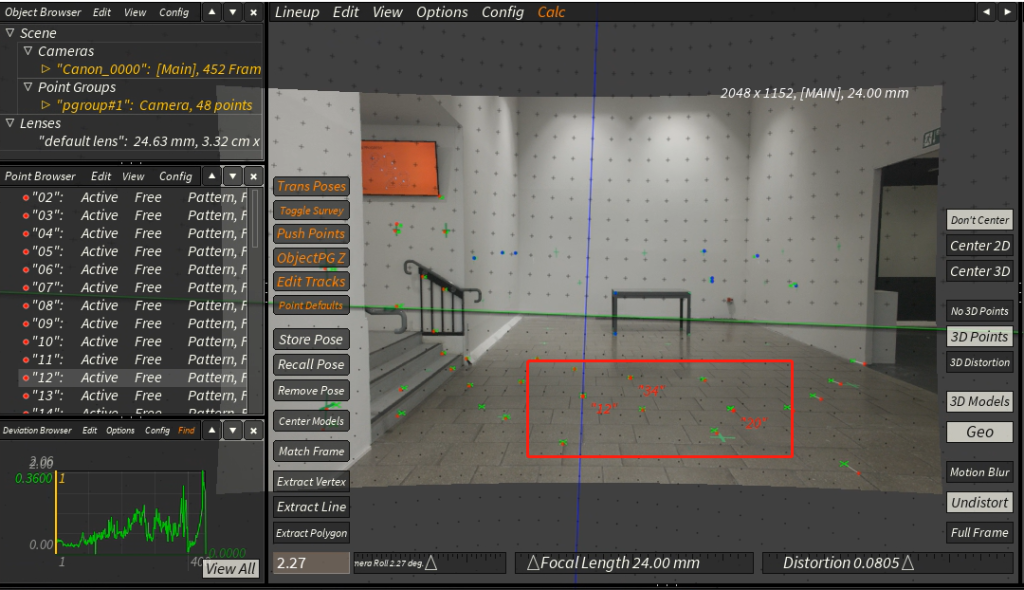Select the "default lens" entry
The width and height of the screenshot is (1024, 590).
(149, 141)
